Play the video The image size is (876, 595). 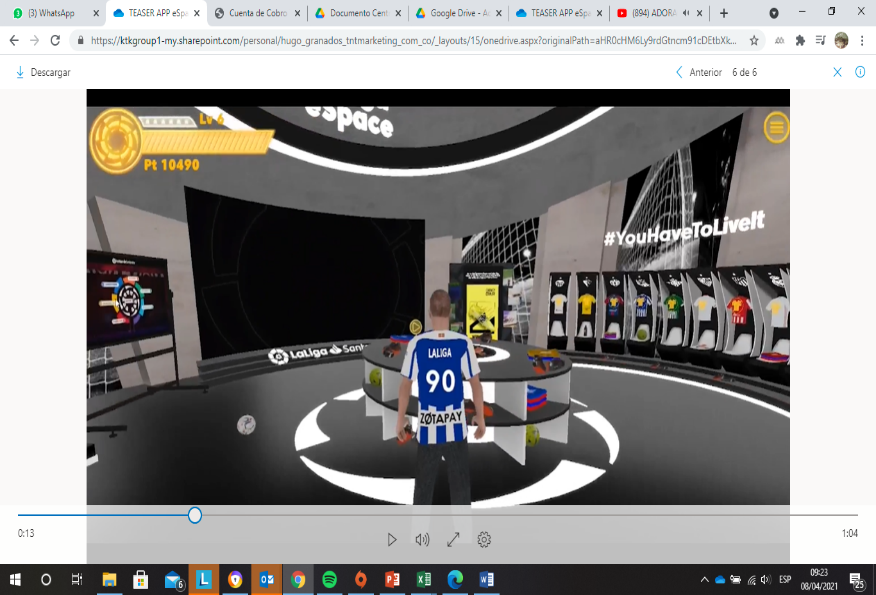392,540
